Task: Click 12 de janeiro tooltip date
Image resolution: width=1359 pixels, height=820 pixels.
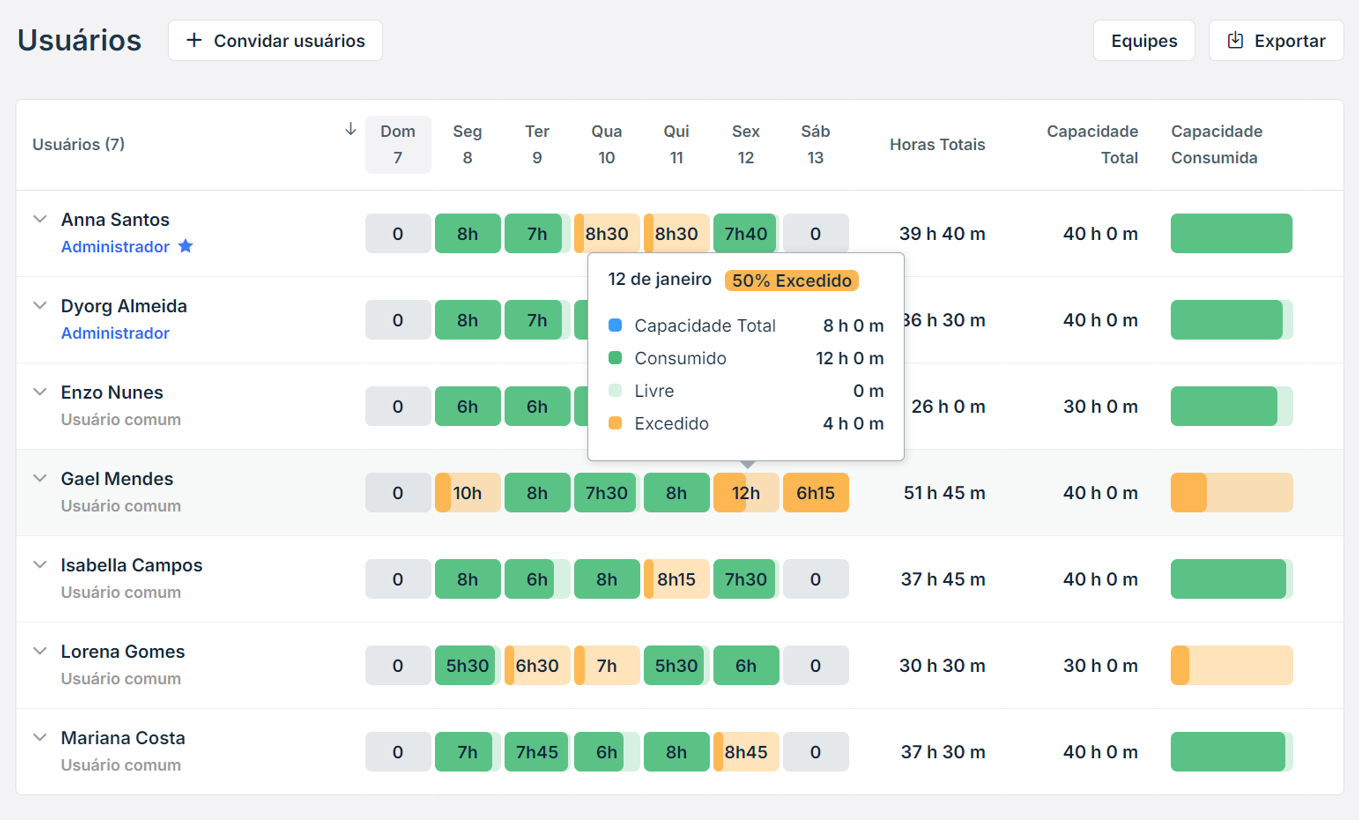Action: pos(660,280)
